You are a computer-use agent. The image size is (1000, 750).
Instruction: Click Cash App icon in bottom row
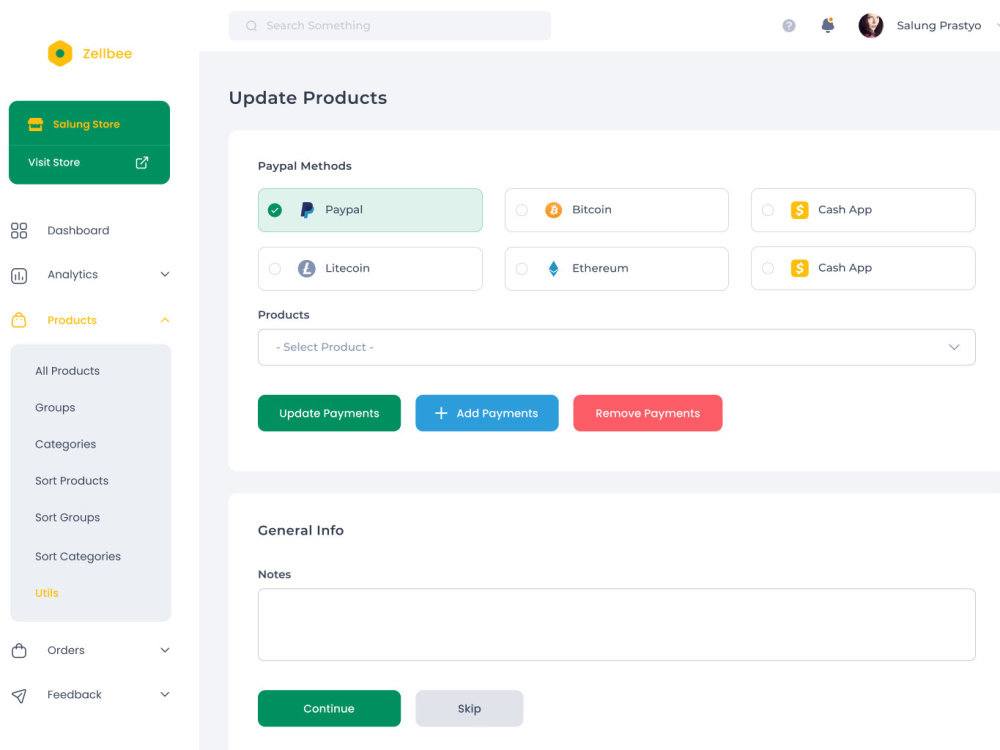click(800, 268)
